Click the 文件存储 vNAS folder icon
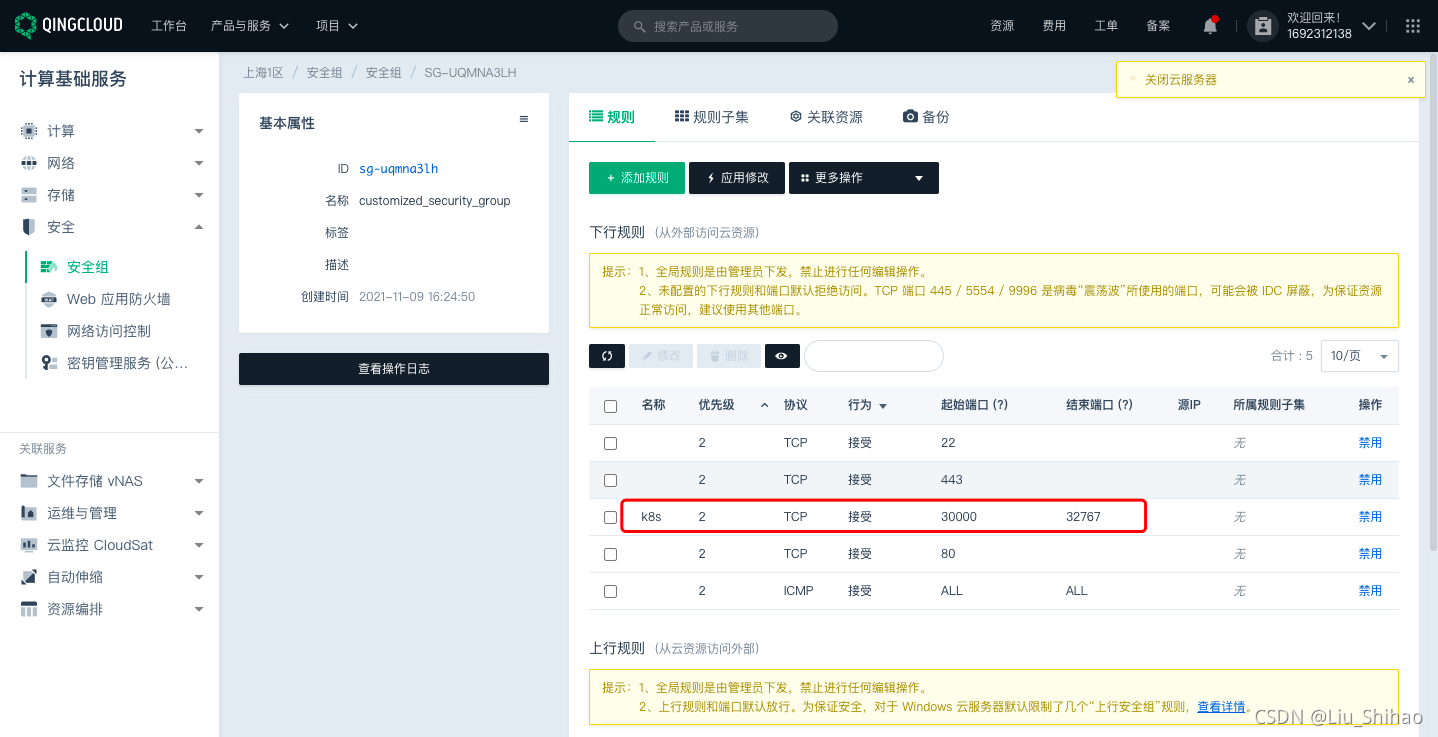 29,481
